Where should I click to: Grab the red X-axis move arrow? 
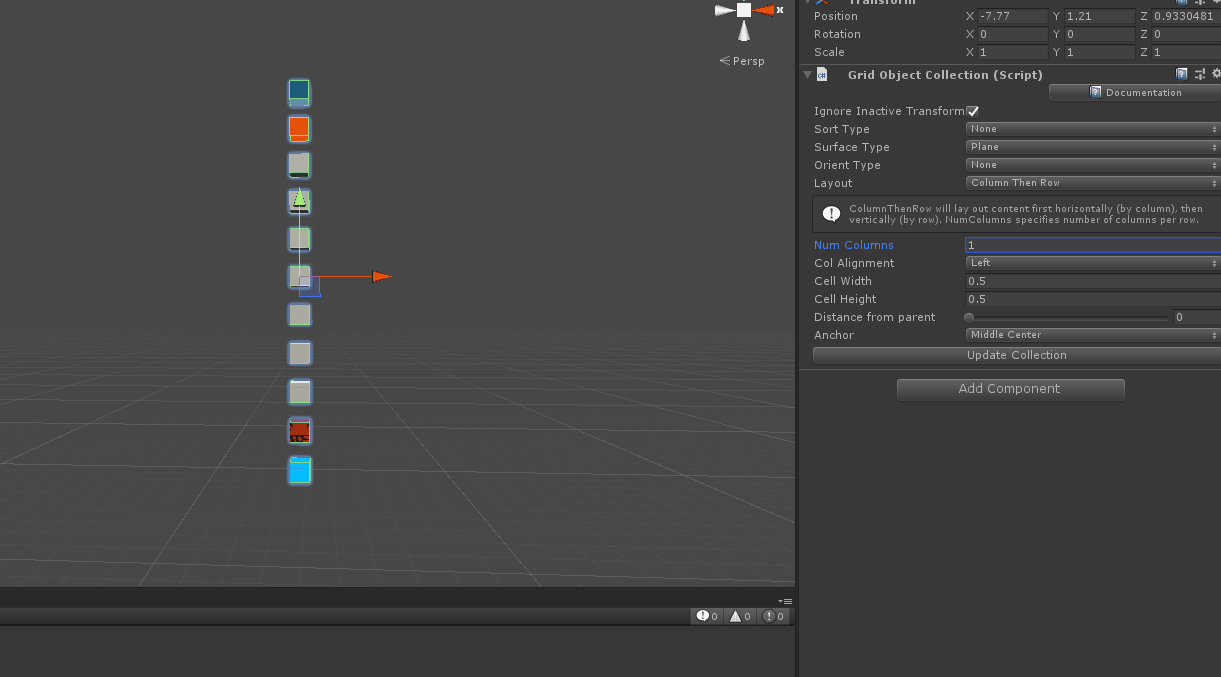pos(381,277)
